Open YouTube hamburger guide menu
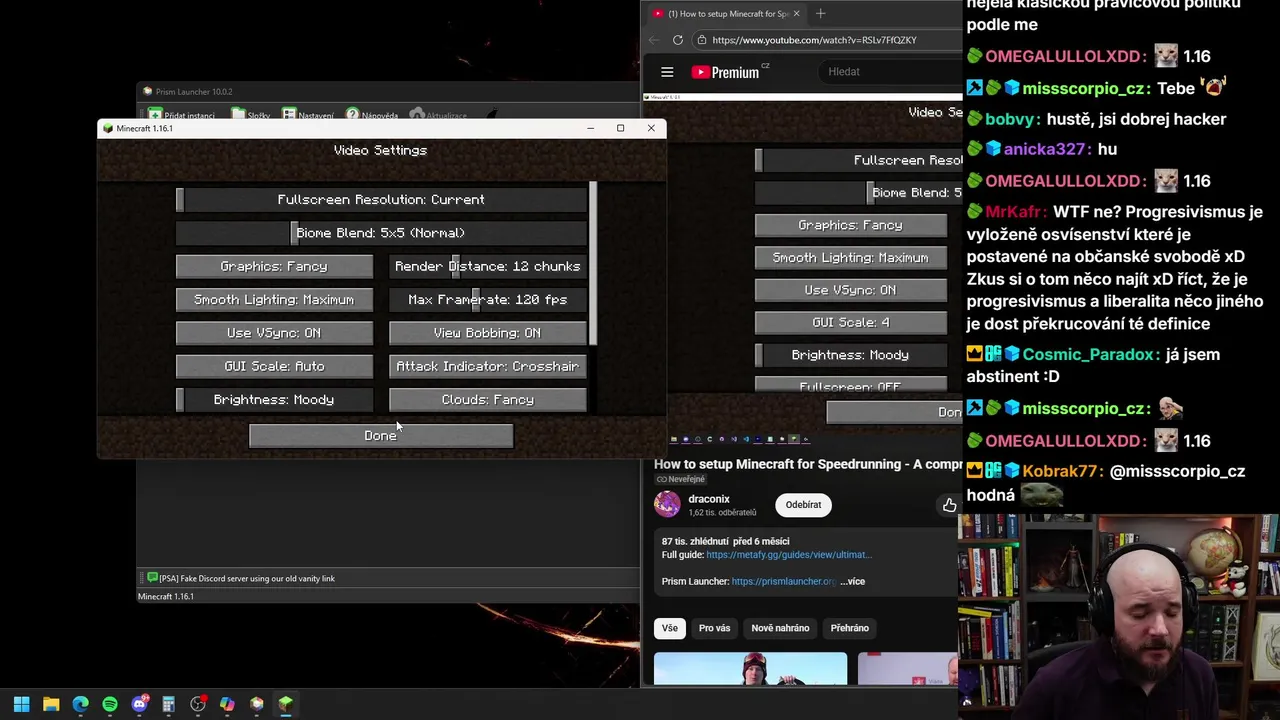The height and width of the screenshot is (720, 1280). pos(667,72)
